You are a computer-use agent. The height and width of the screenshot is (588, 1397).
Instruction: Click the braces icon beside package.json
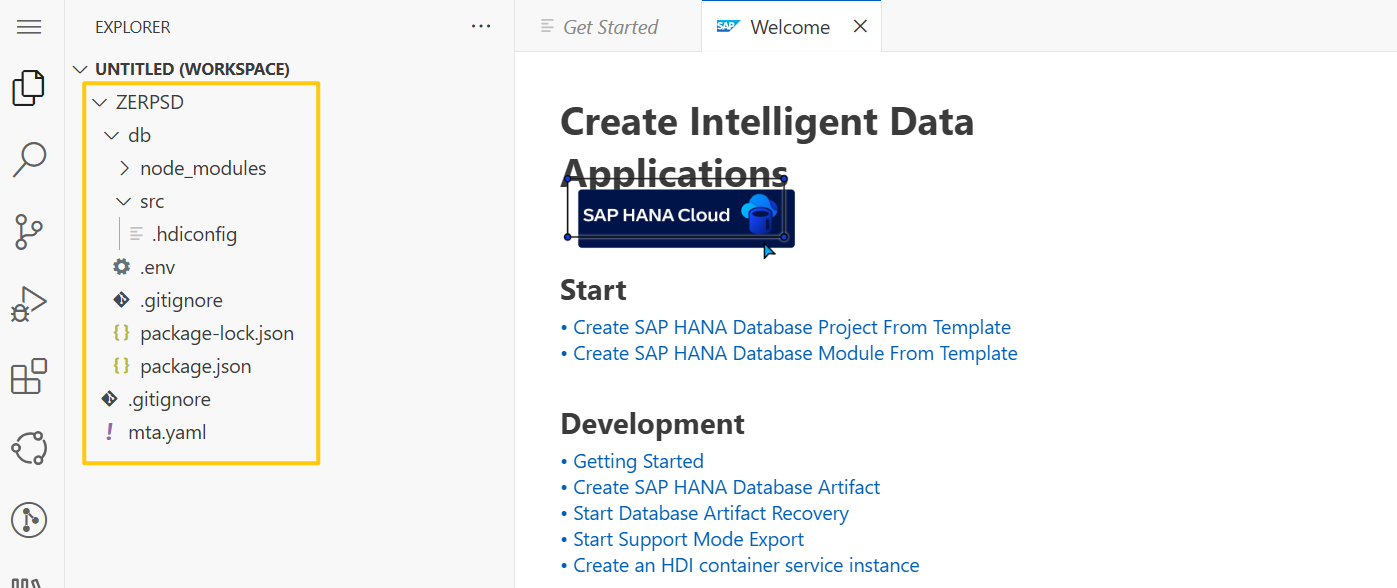[122, 366]
